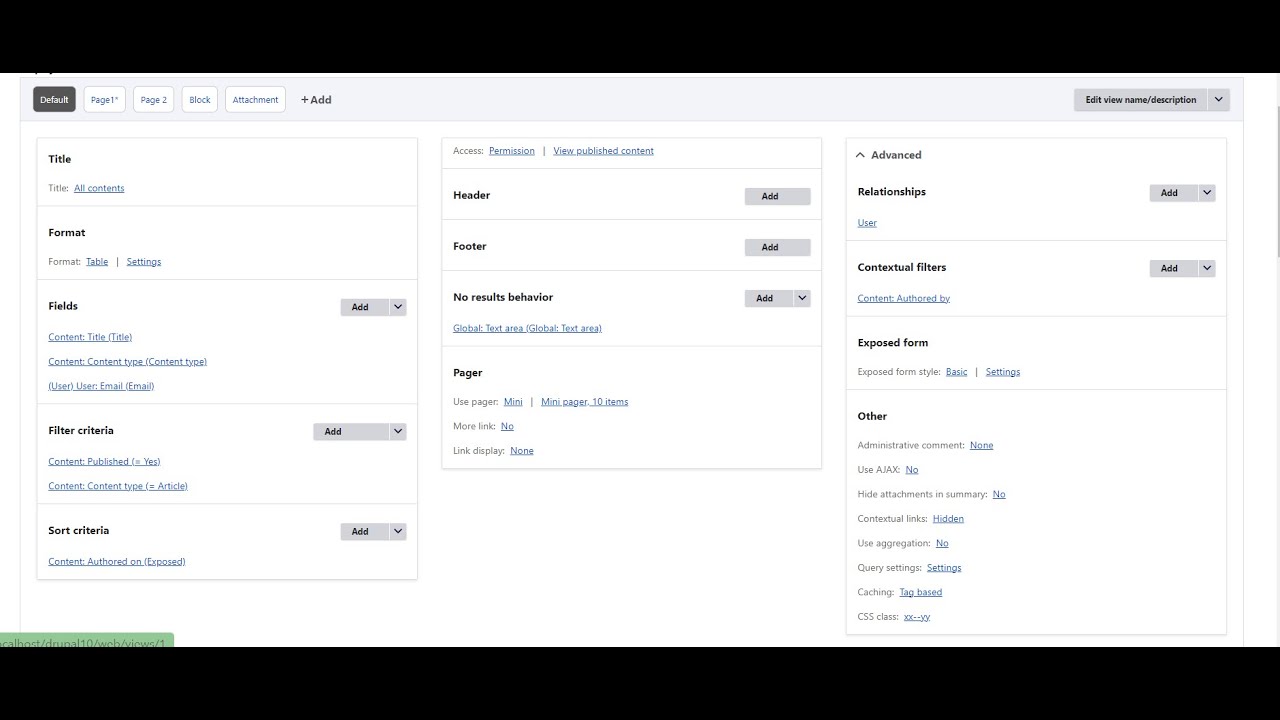Edit Content: Authored on (Exposed) sort
Viewport: 1280px width, 720px height.
tap(117, 562)
